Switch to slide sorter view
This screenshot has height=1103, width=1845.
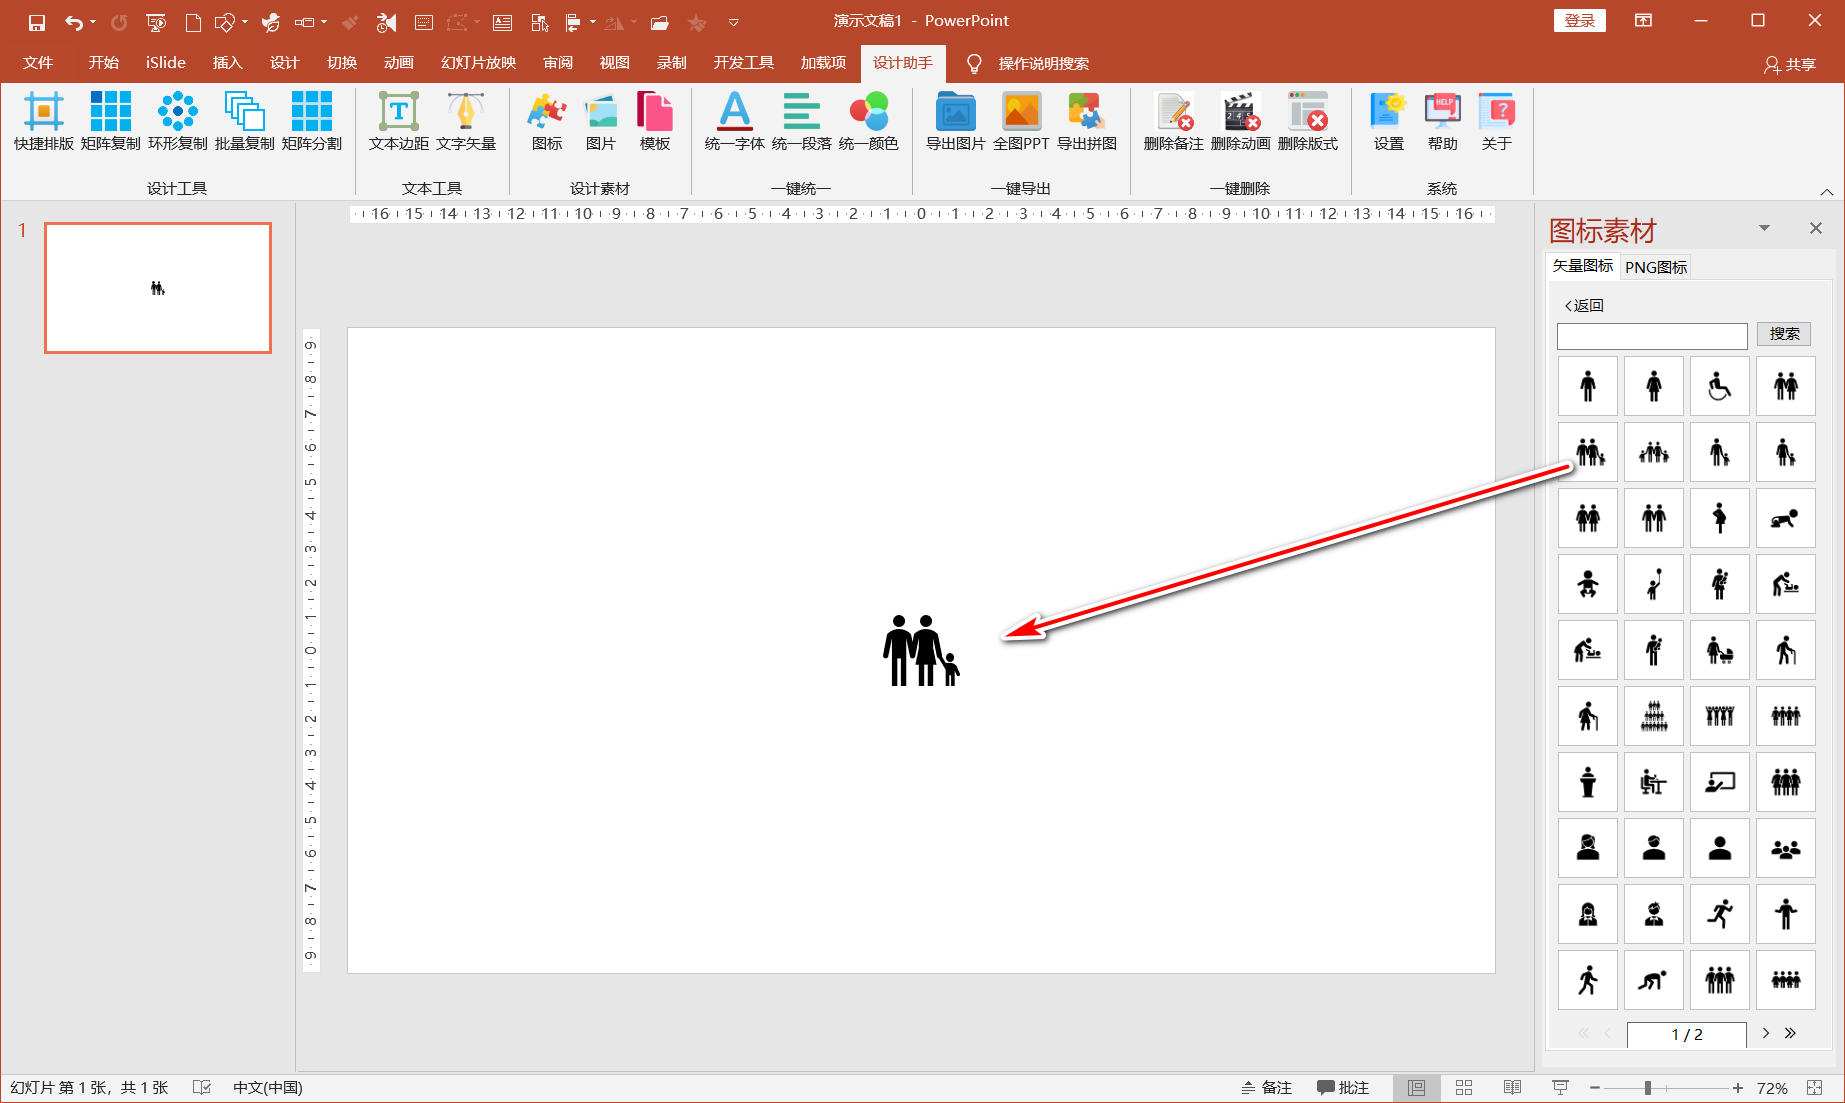tap(1464, 1088)
